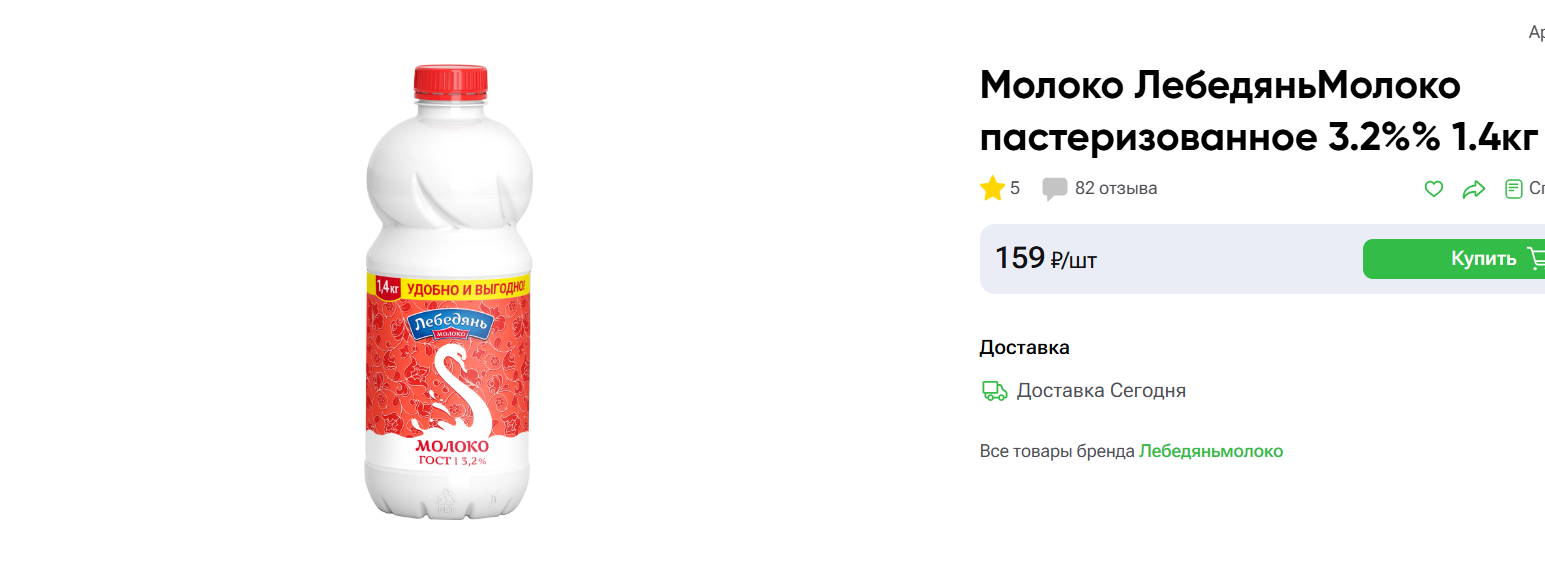Click the price 159 ₽/шт
The height and width of the screenshot is (570, 1545).
(x=1045, y=259)
